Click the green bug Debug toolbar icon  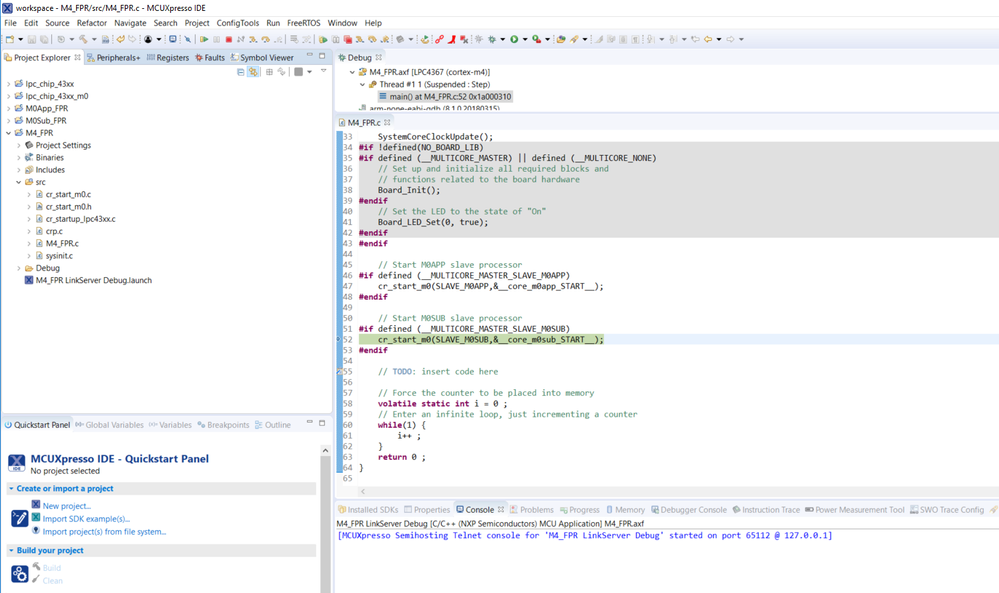tap(492, 39)
